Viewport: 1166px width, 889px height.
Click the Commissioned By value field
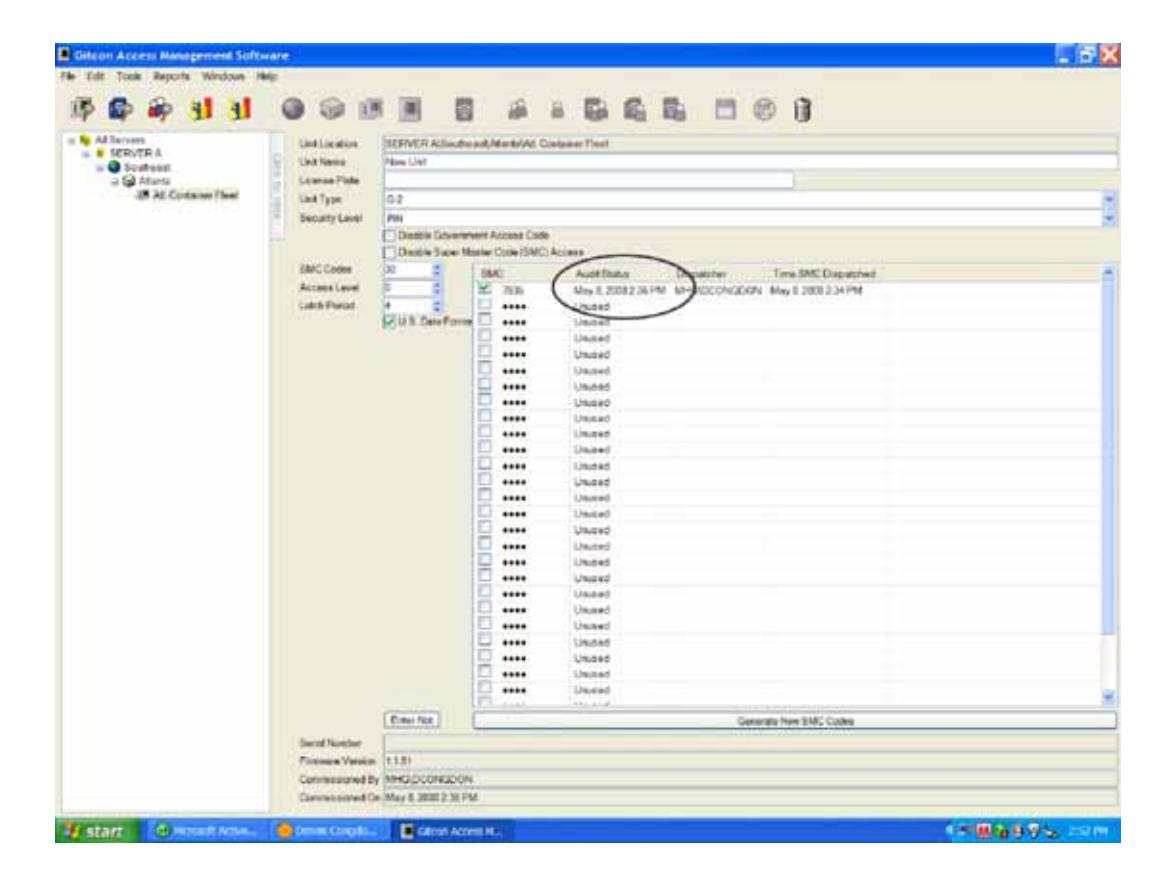click(x=750, y=779)
